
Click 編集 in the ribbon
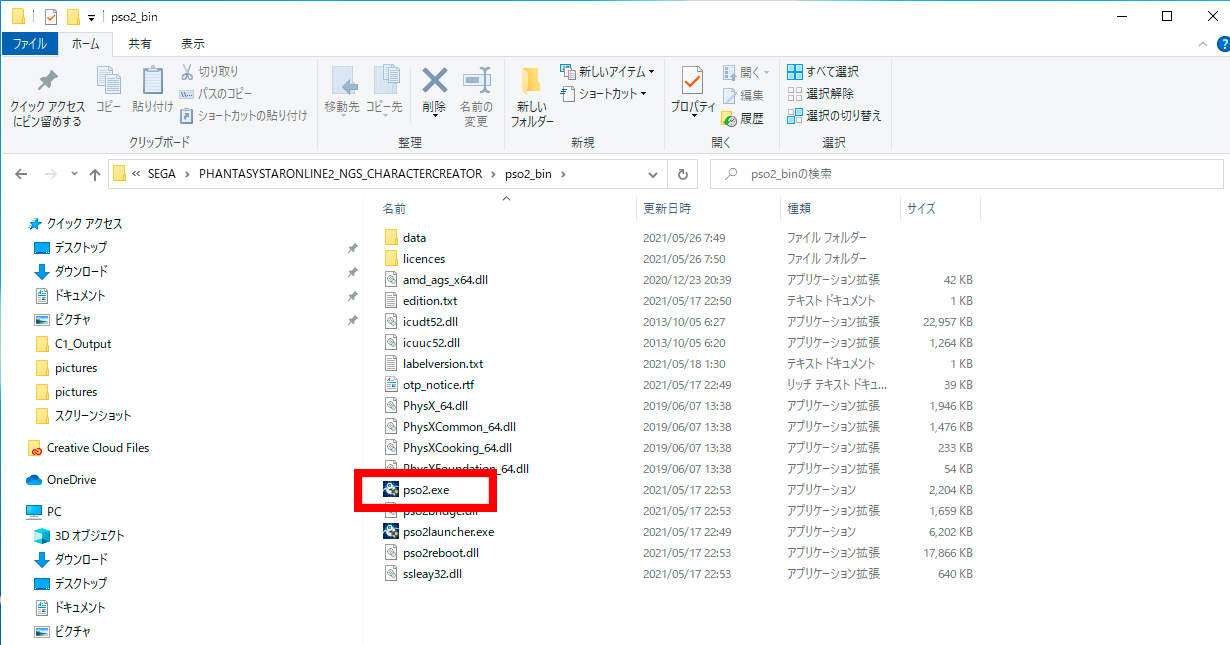pos(743,95)
